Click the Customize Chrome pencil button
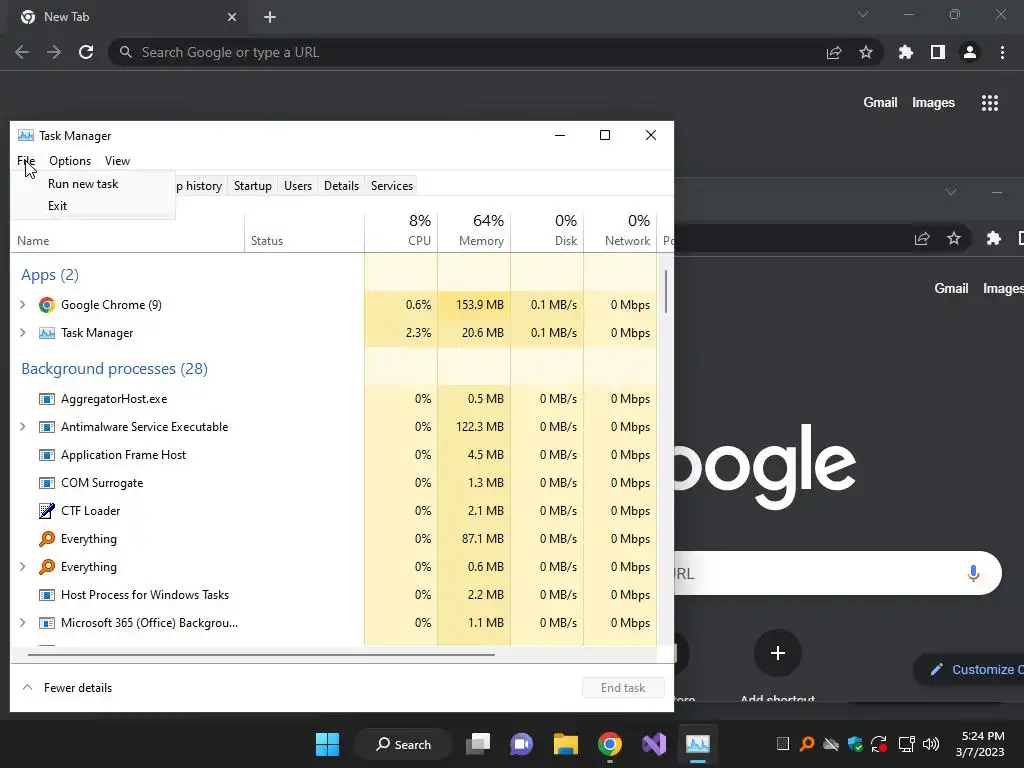The width and height of the screenshot is (1024, 768). [969, 669]
